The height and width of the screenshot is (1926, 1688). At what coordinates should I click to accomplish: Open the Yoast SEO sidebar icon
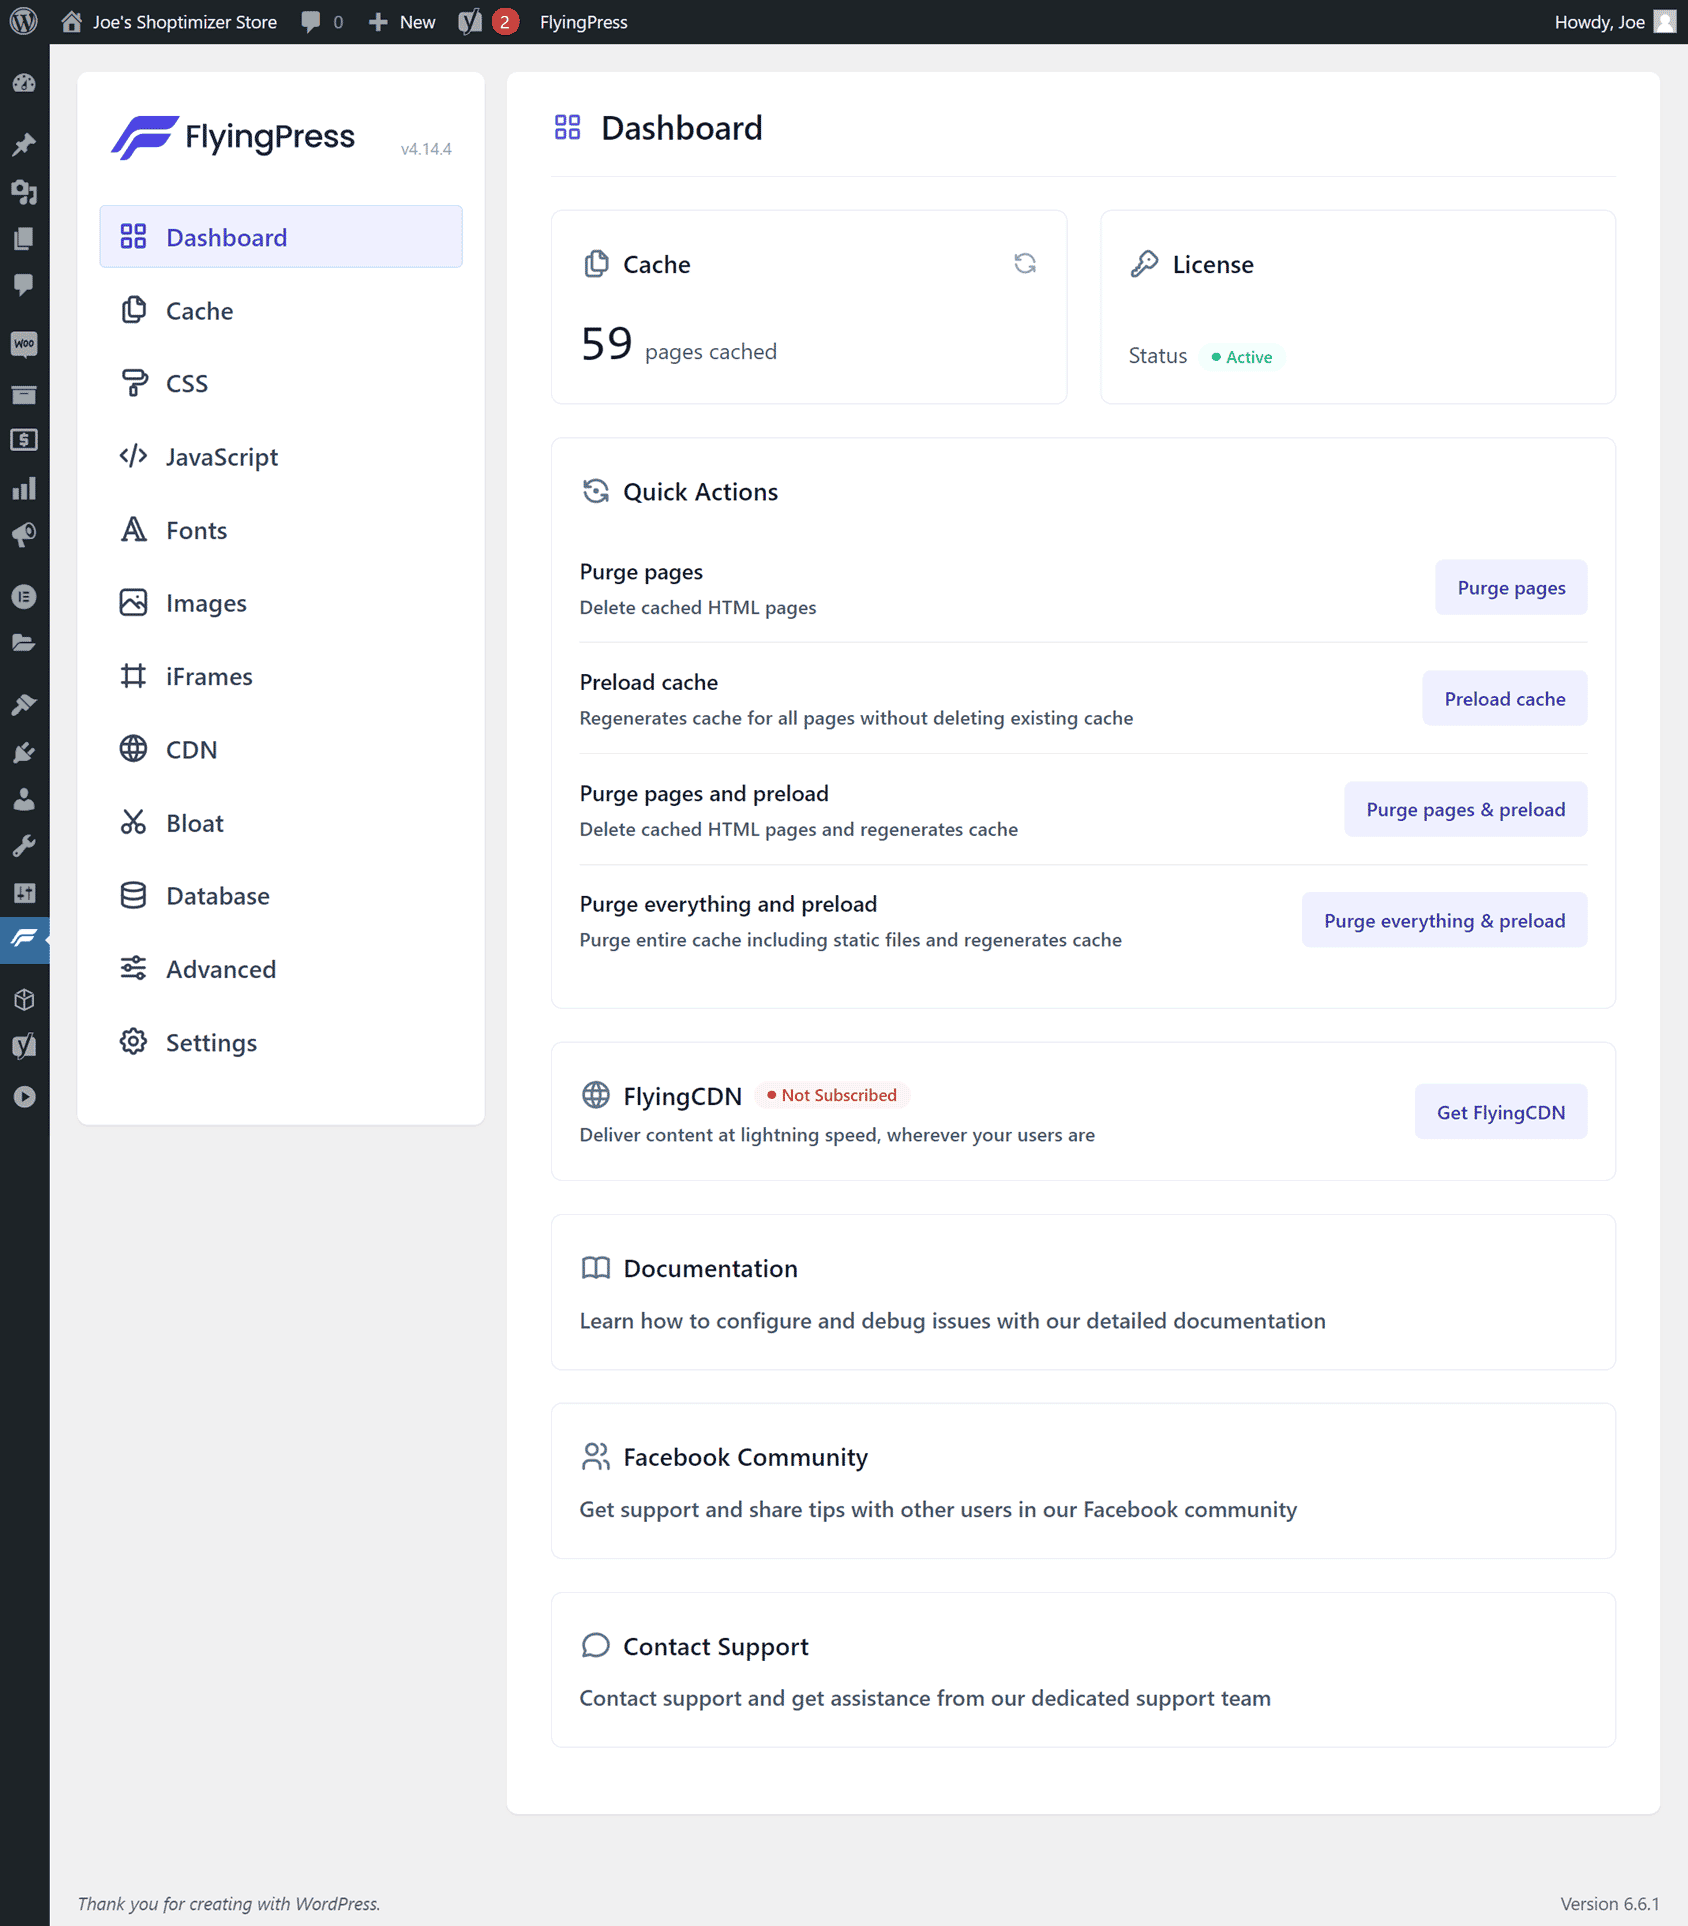pos(24,1046)
